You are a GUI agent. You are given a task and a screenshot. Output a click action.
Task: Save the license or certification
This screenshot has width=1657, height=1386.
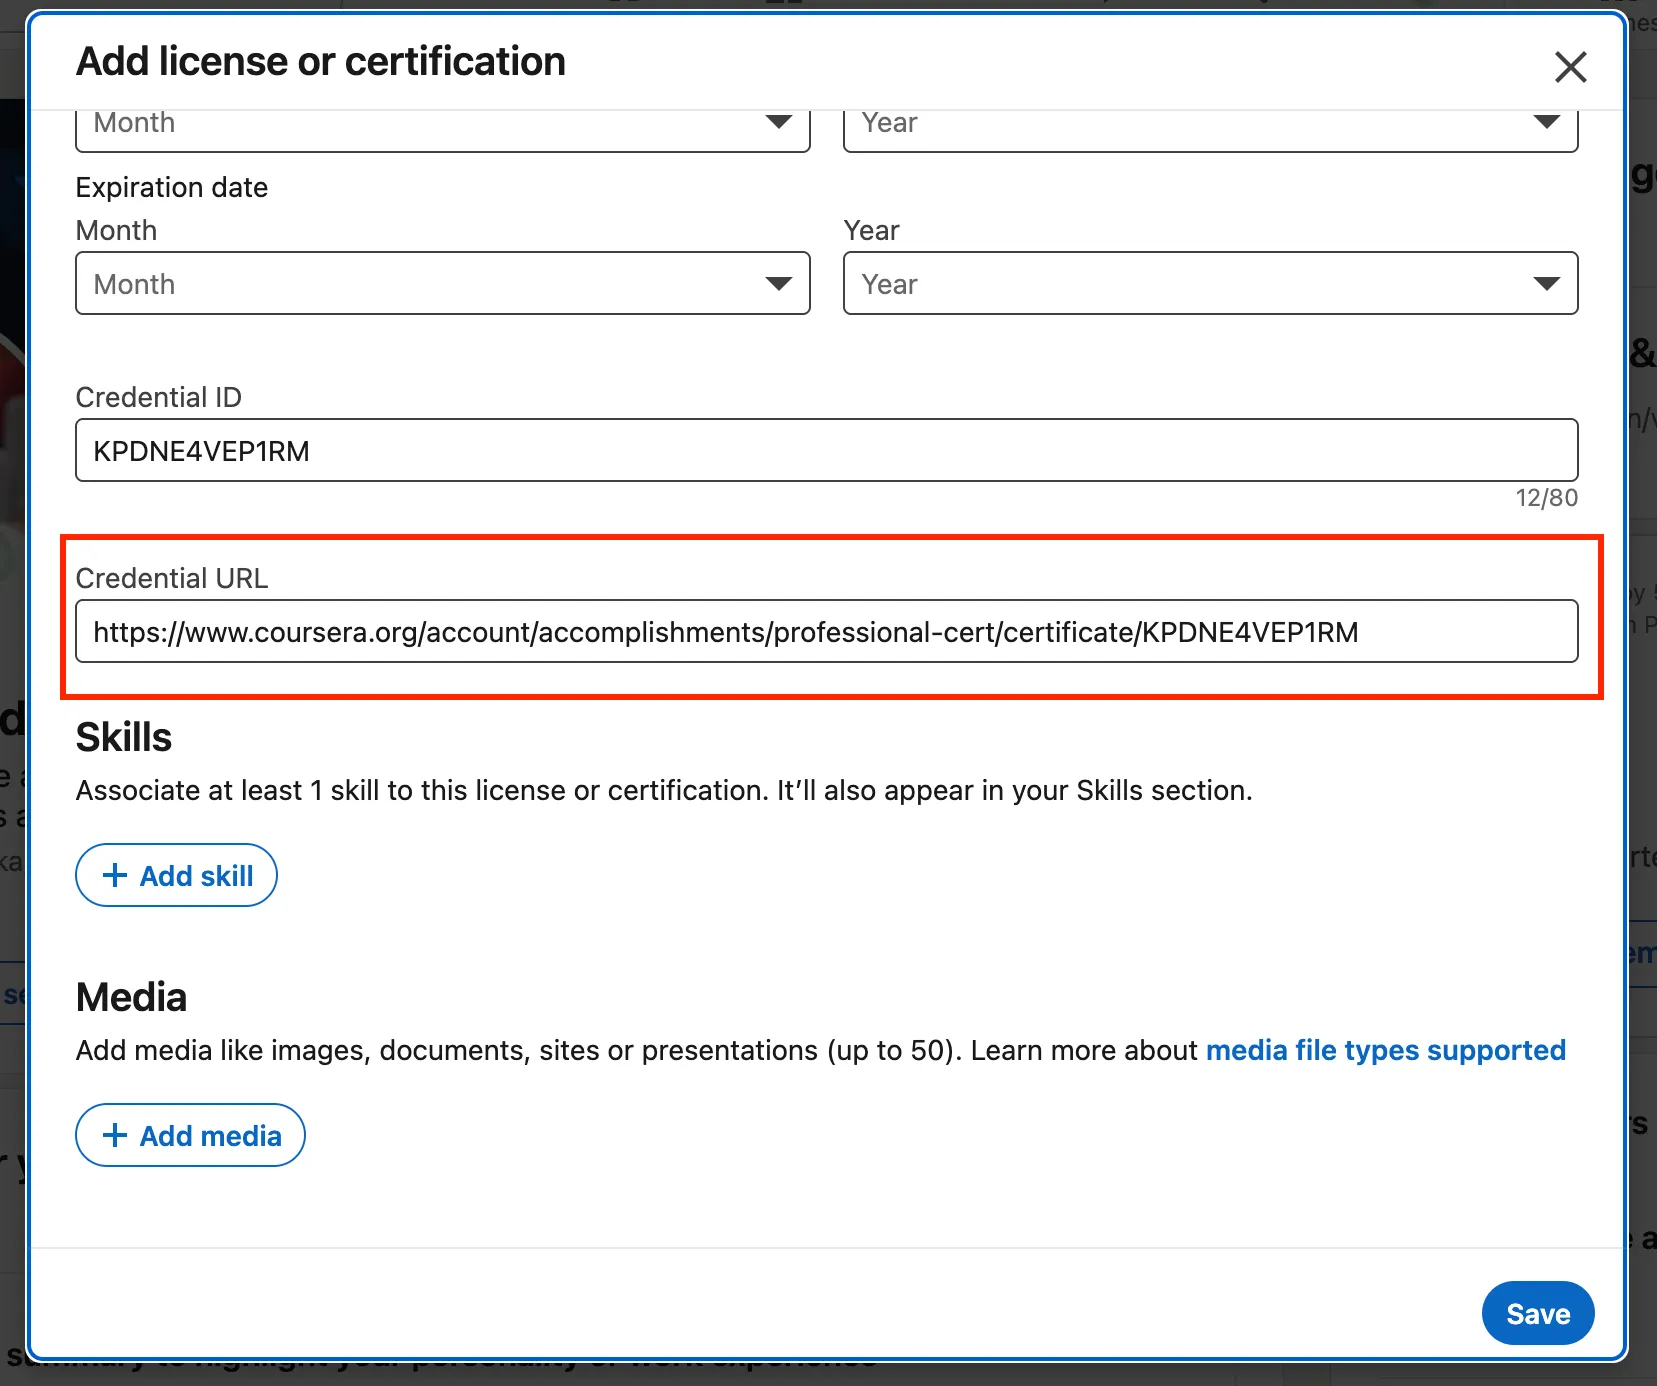(1538, 1313)
